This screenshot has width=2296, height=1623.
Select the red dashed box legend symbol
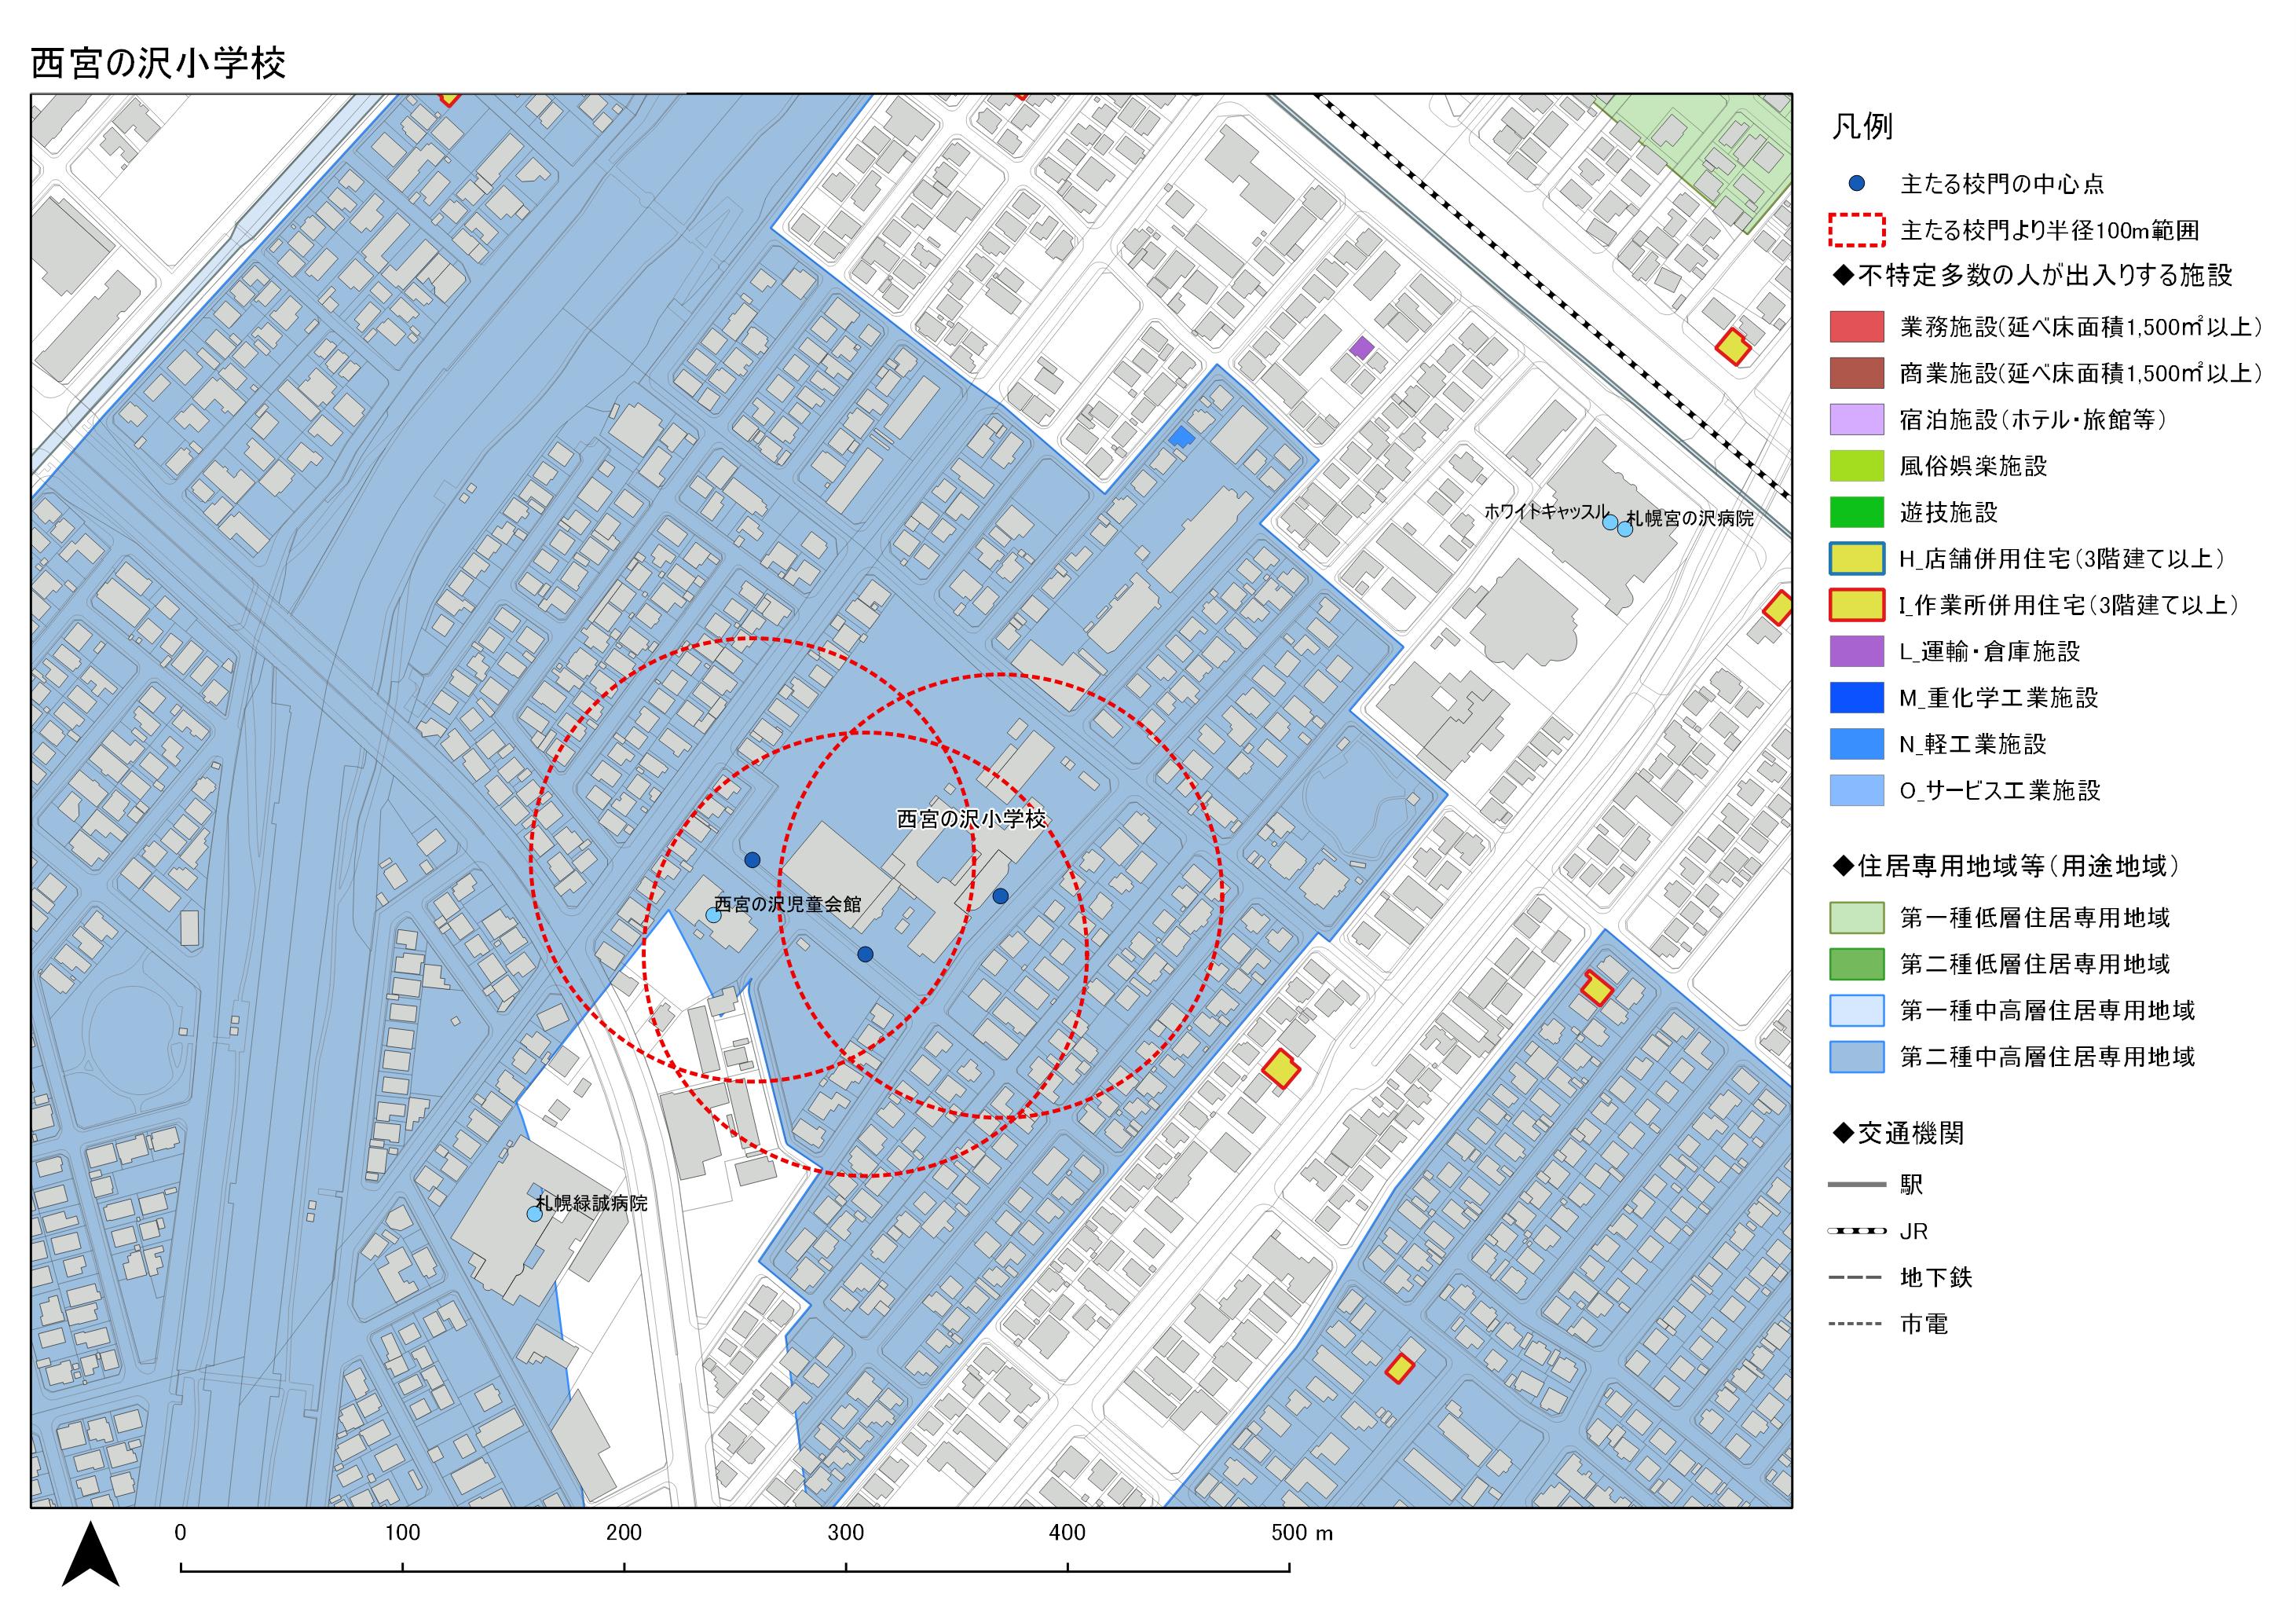[x=1857, y=230]
